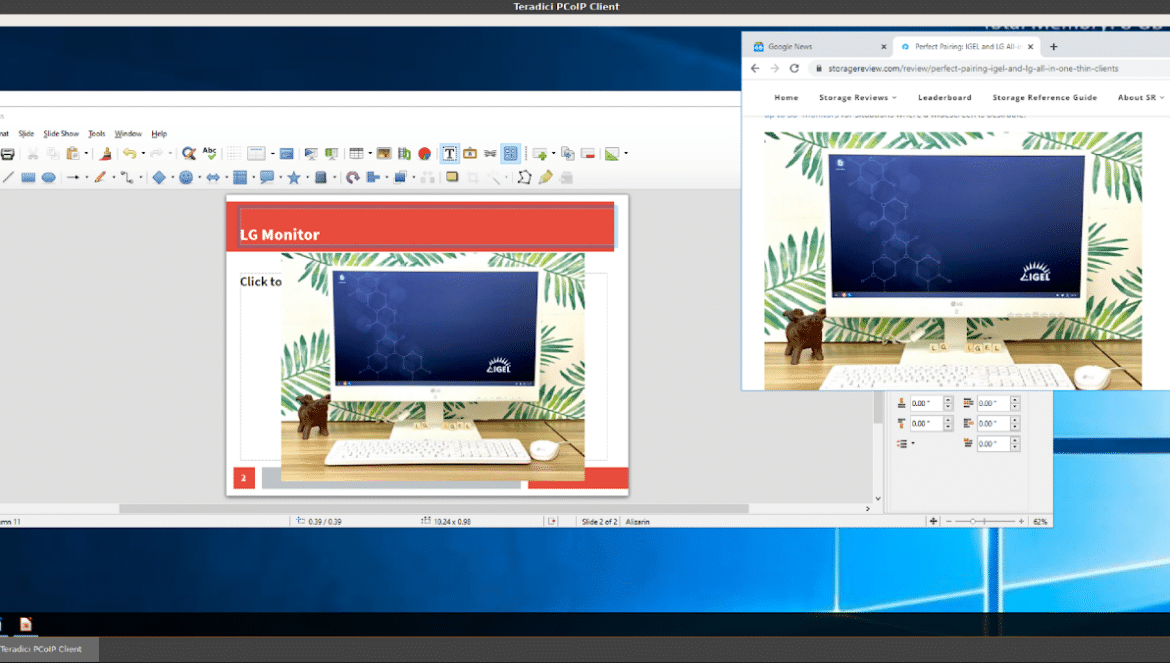Open the Help menu
The height and width of the screenshot is (663, 1170).
159,133
